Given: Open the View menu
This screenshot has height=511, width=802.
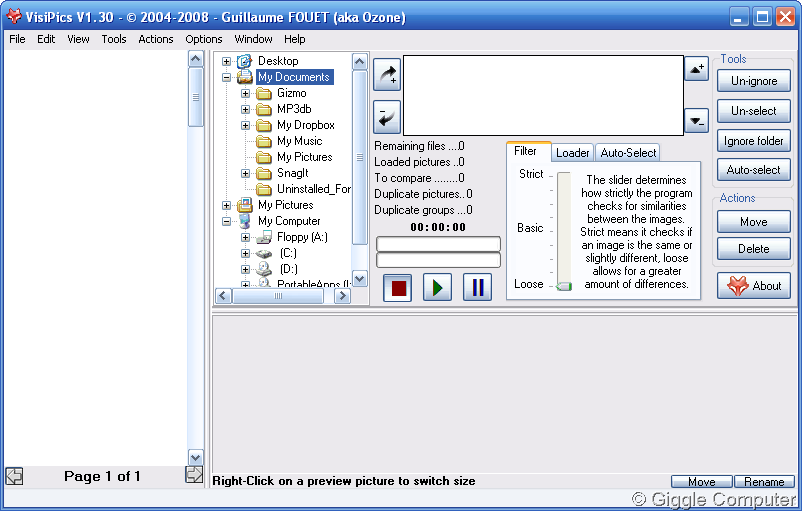Looking at the screenshot, I should point(78,39).
